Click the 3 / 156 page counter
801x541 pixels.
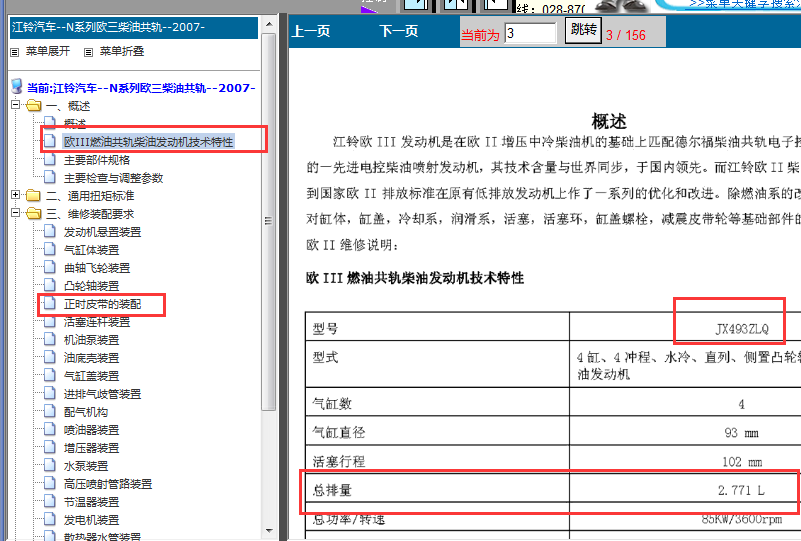[626, 35]
